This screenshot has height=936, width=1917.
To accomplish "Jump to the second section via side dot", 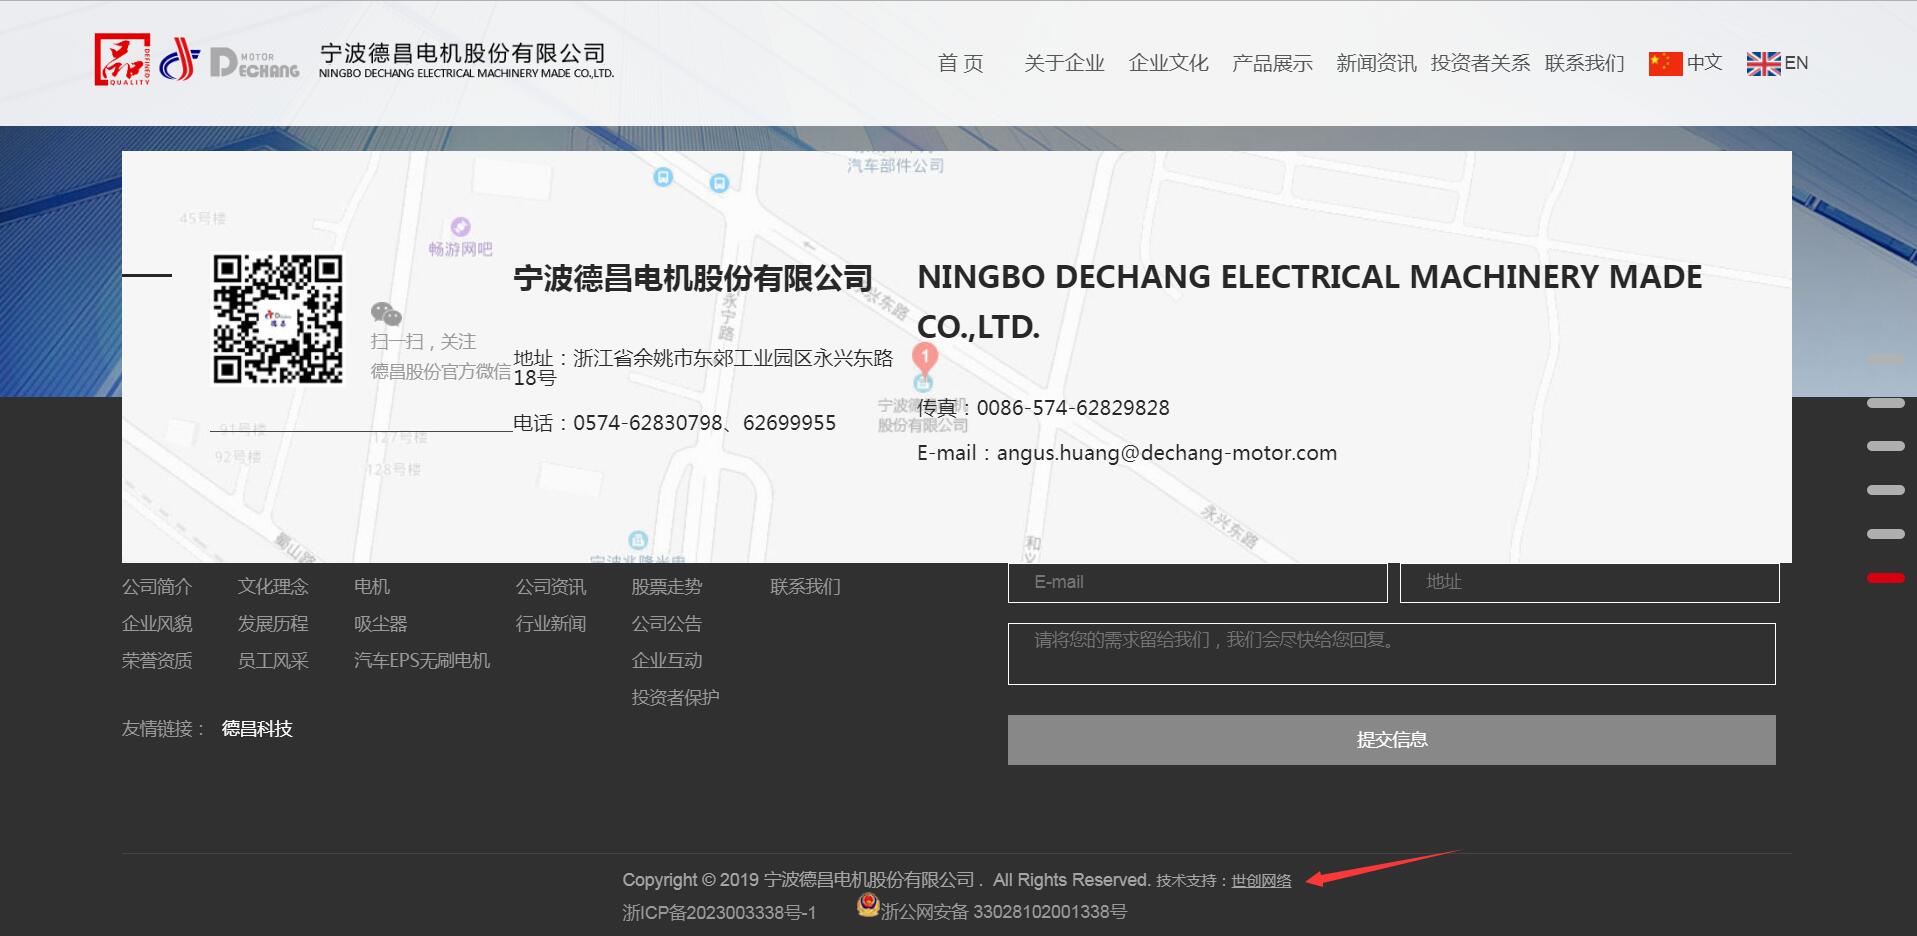I will tap(1885, 403).
